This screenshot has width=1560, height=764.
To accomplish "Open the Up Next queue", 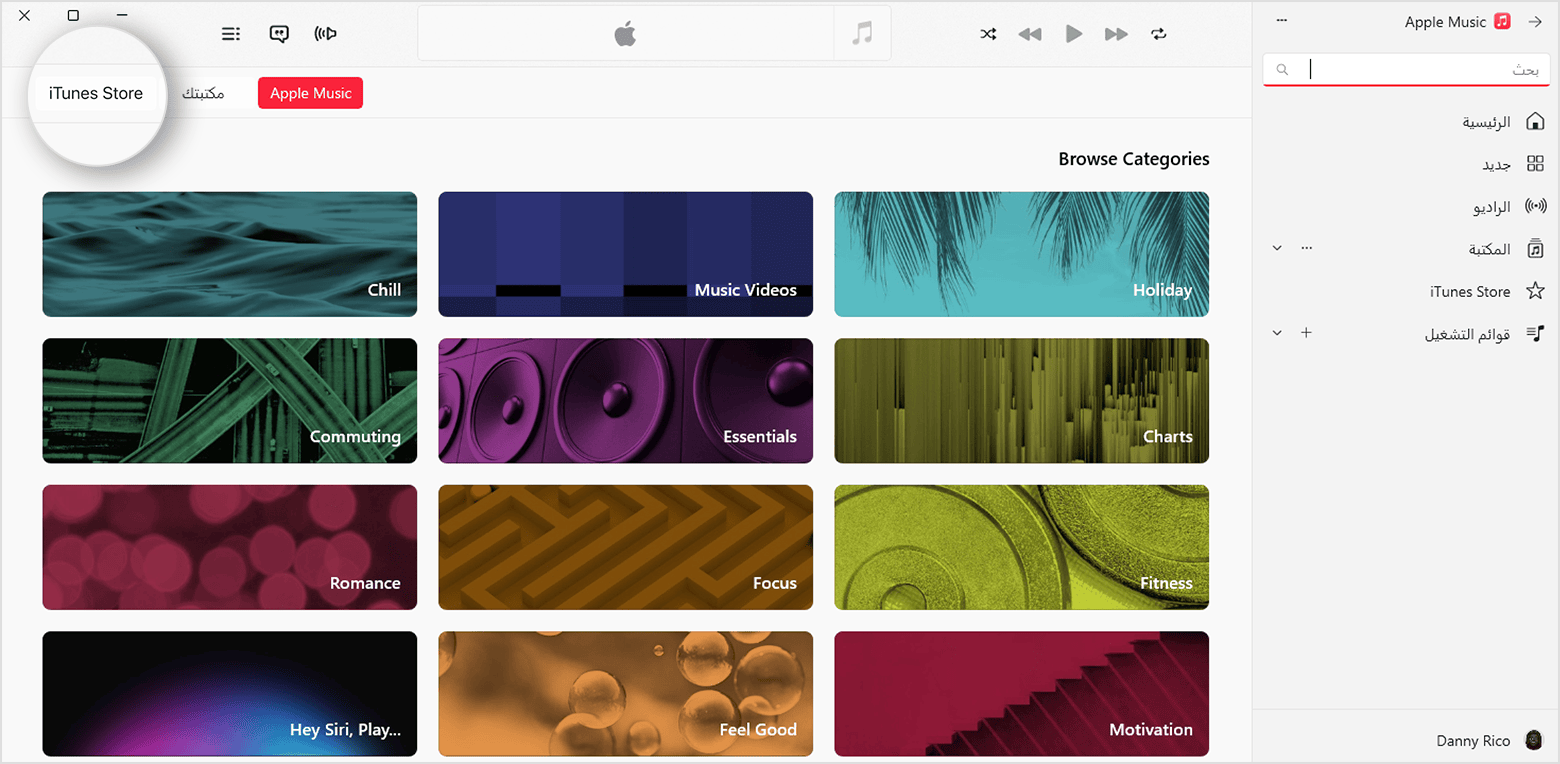I will (231, 33).
